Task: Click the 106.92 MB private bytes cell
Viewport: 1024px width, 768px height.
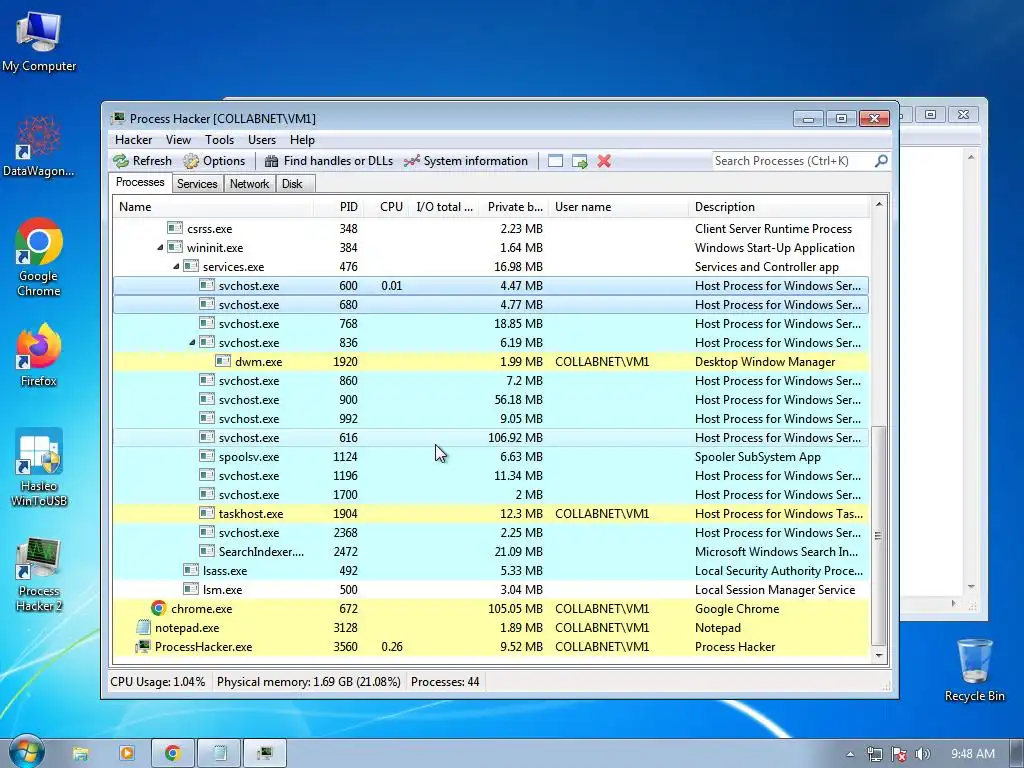Action: [515, 438]
